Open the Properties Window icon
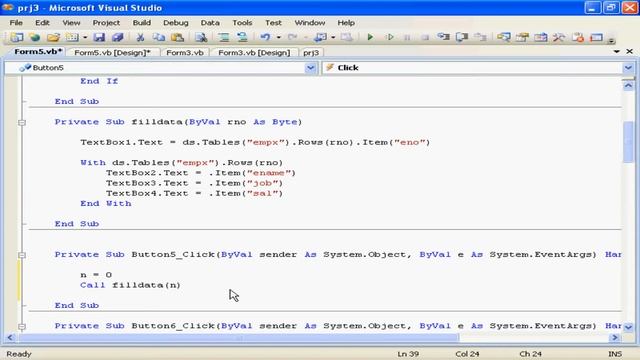 (522, 38)
